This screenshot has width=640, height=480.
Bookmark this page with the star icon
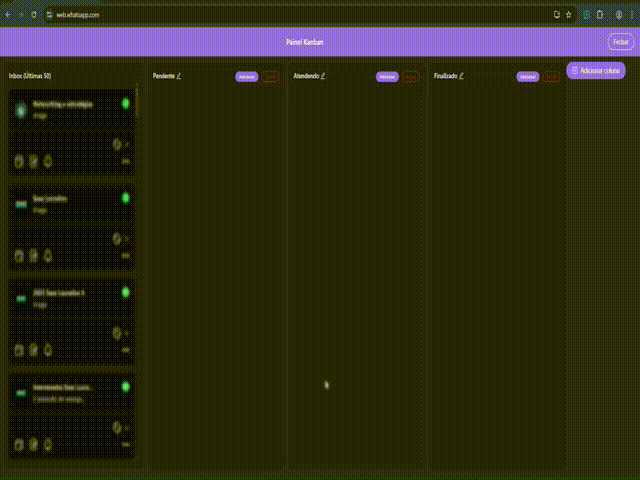[x=569, y=15]
